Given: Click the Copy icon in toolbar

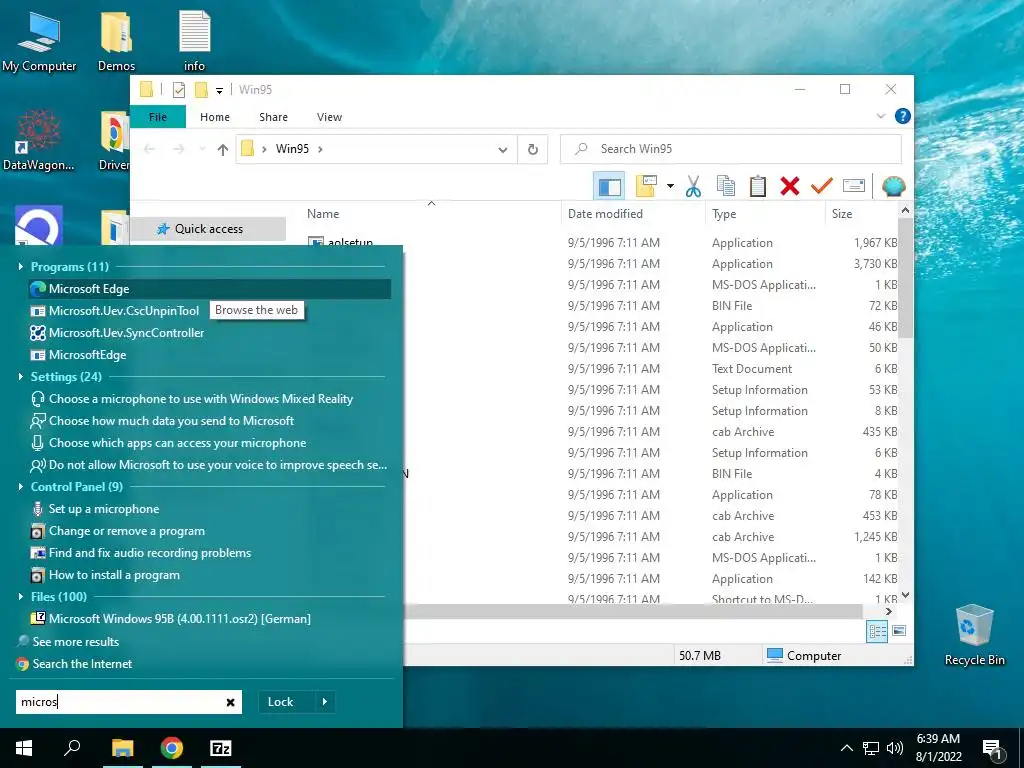Looking at the screenshot, I should click(x=726, y=186).
